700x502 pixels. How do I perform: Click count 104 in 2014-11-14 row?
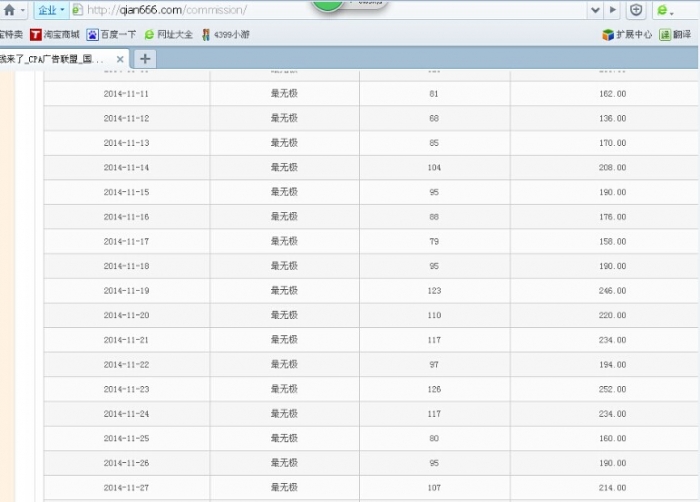tap(434, 167)
